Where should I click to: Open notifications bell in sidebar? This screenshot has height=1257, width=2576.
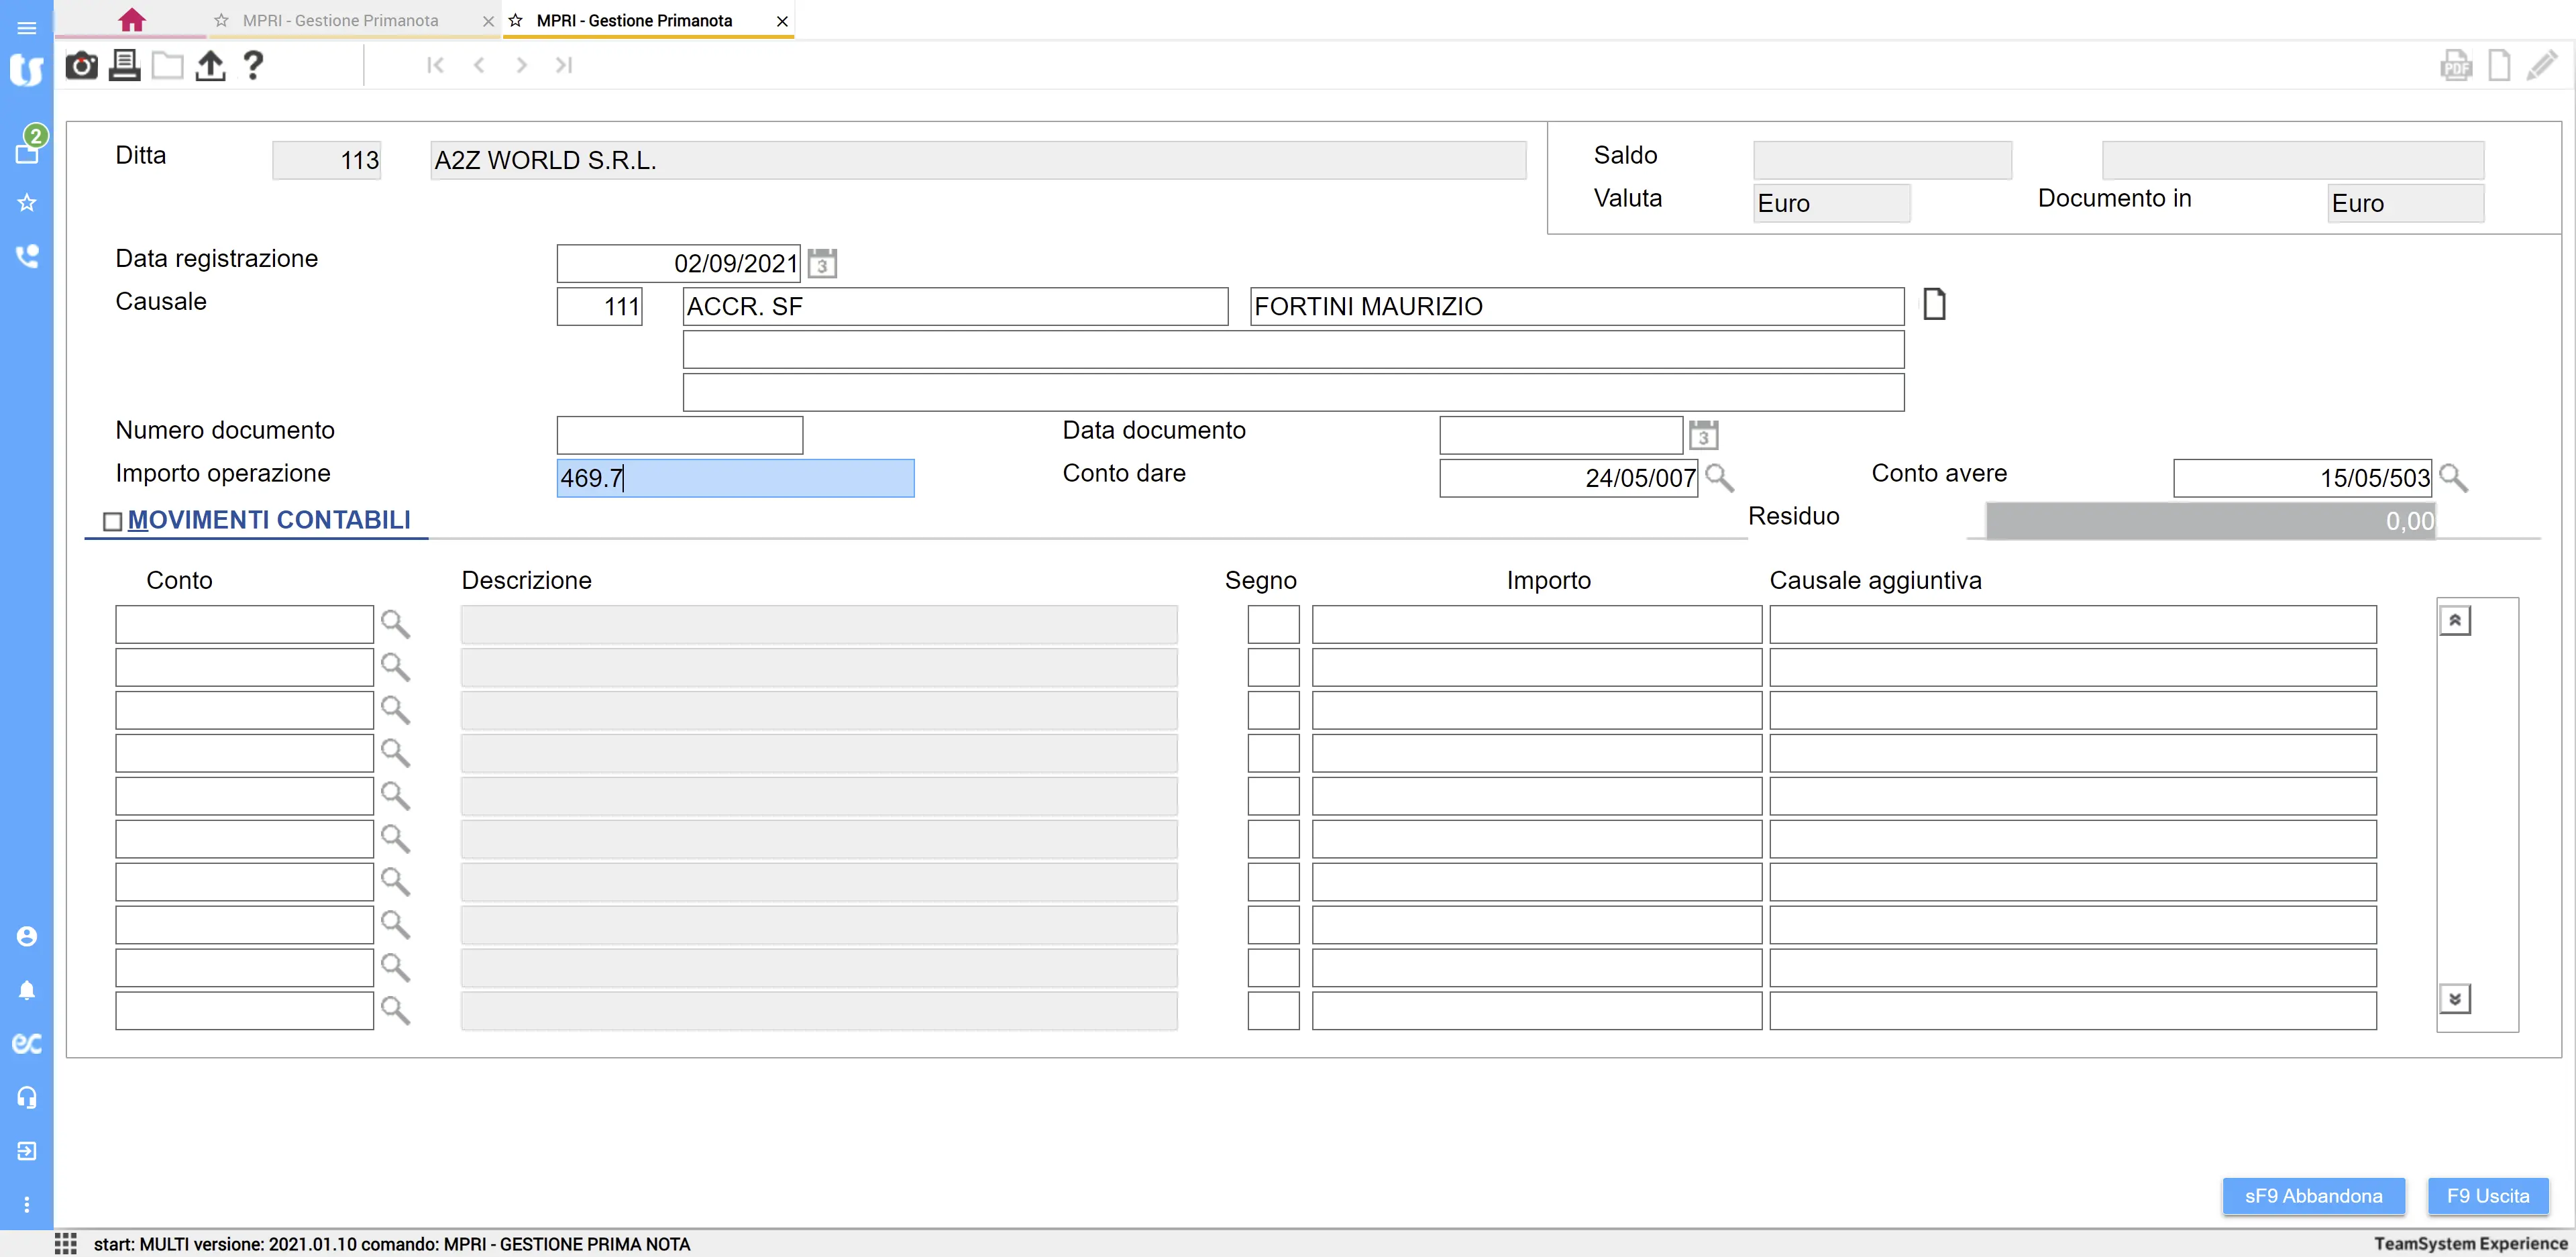click(27, 990)
